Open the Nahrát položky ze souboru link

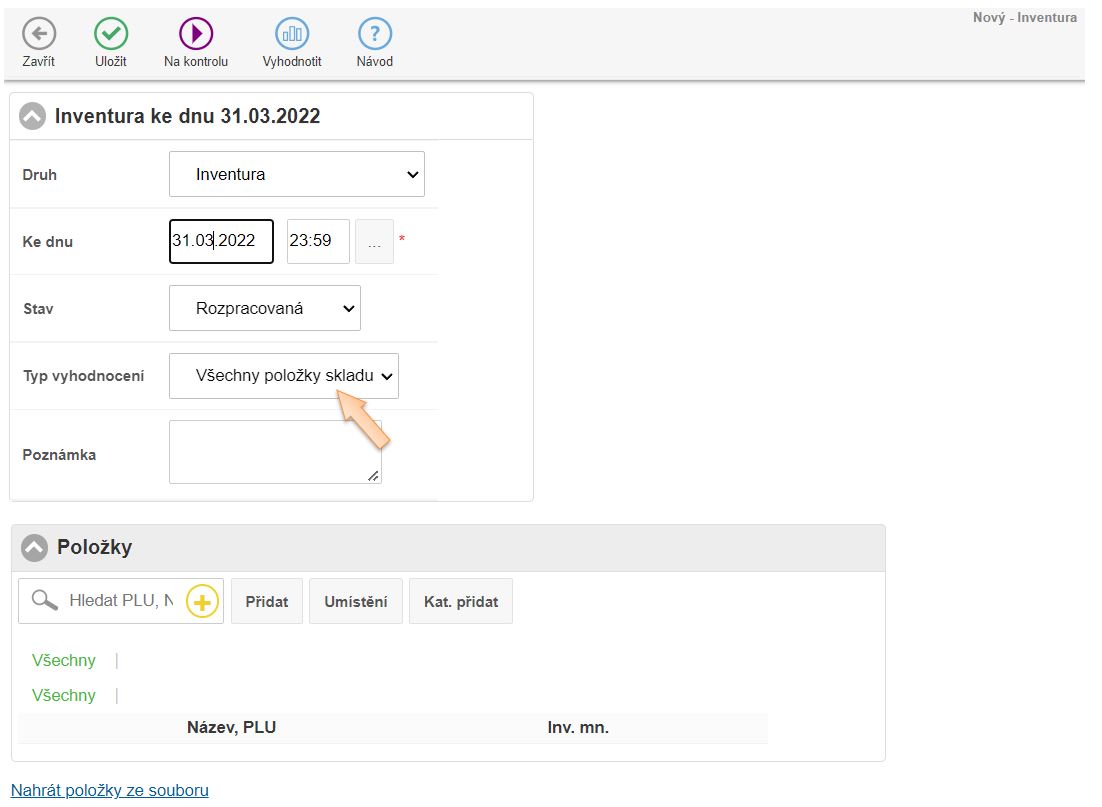click(x=110, y=790)
